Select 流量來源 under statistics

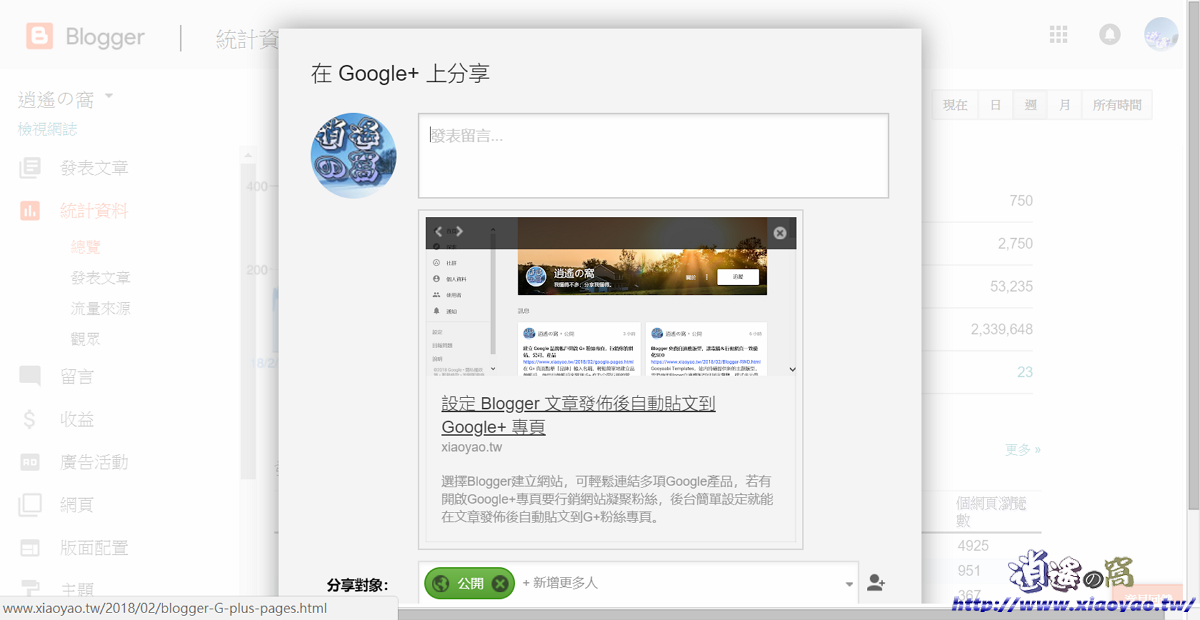(100, 309)
